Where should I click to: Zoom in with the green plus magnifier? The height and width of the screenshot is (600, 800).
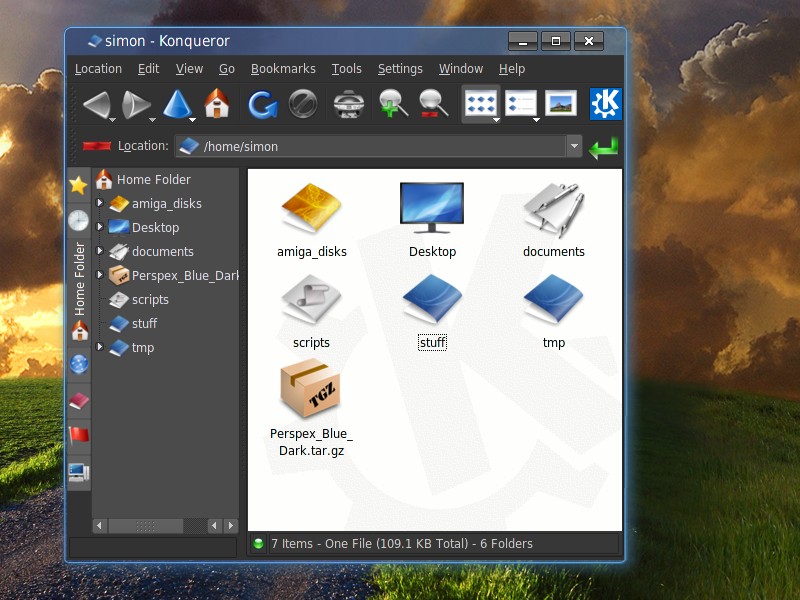[393, 104]
